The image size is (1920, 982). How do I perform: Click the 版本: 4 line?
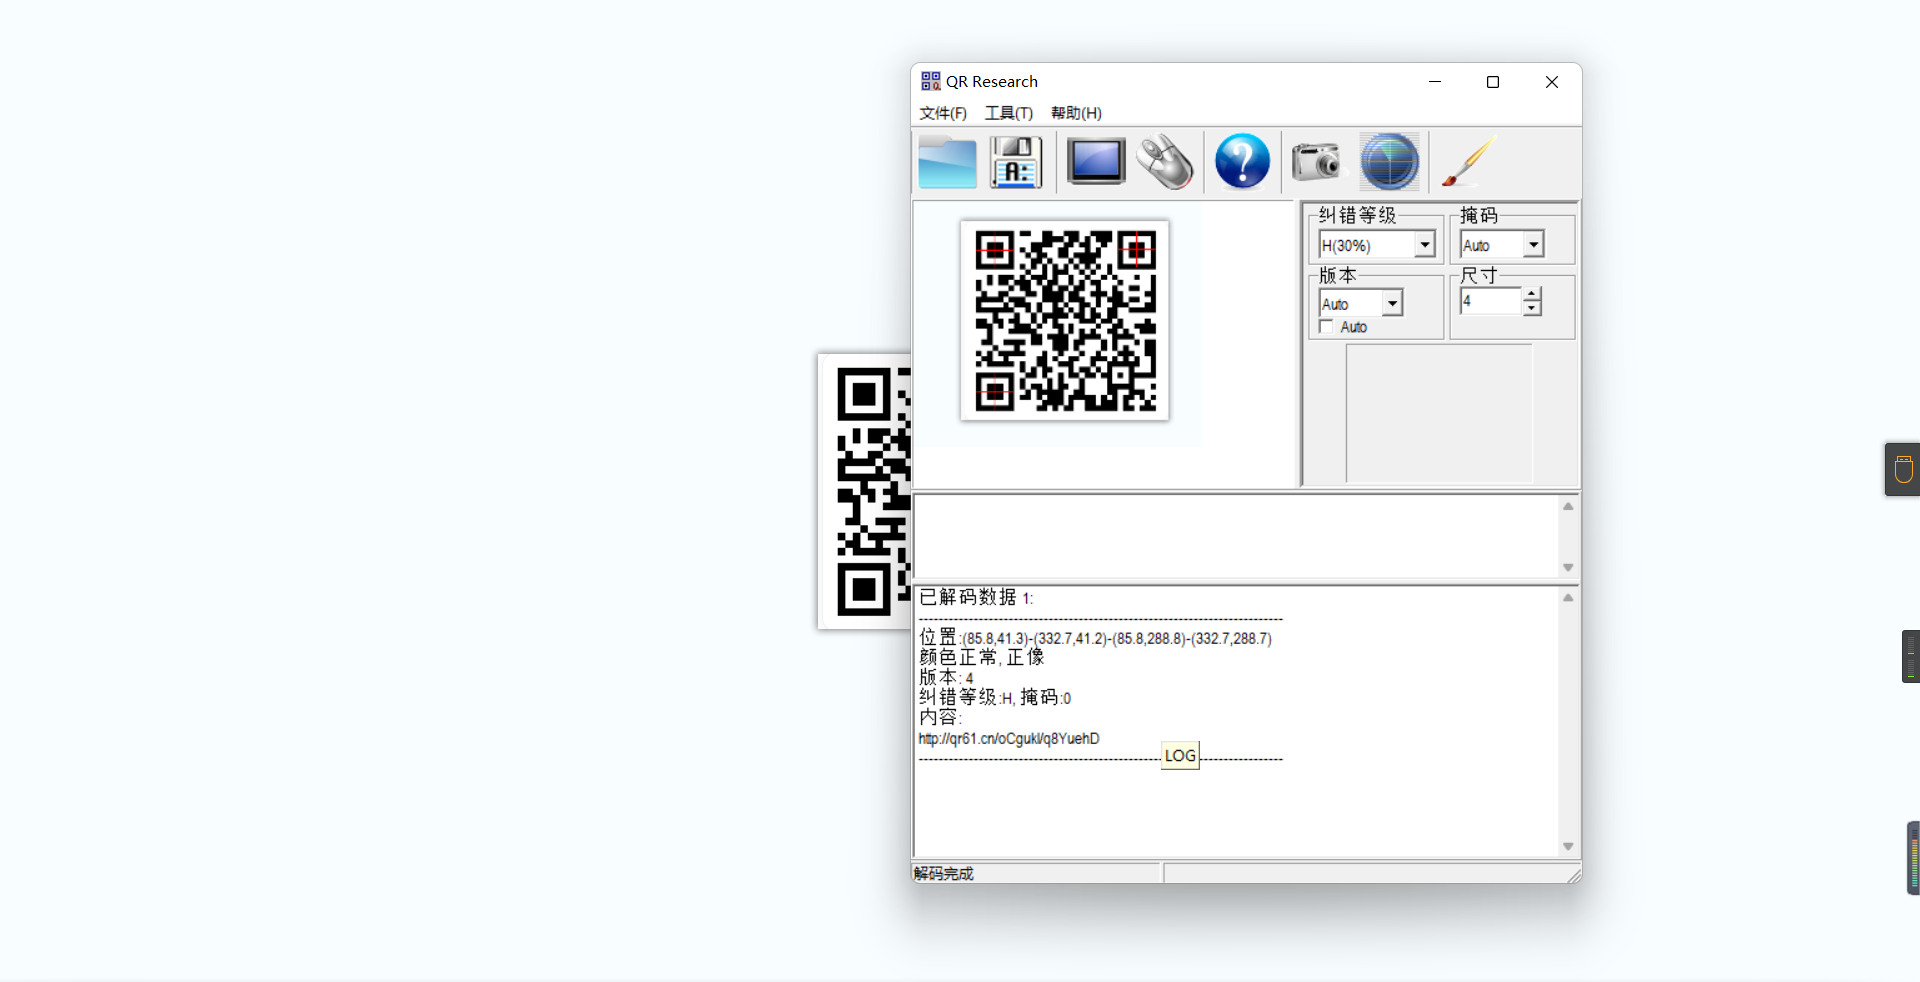(x=946, y=677)
